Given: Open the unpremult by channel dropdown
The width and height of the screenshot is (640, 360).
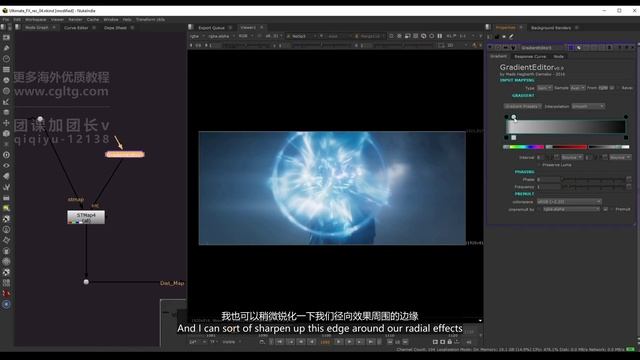Looking at the screenshot, I should coord(571,209).
